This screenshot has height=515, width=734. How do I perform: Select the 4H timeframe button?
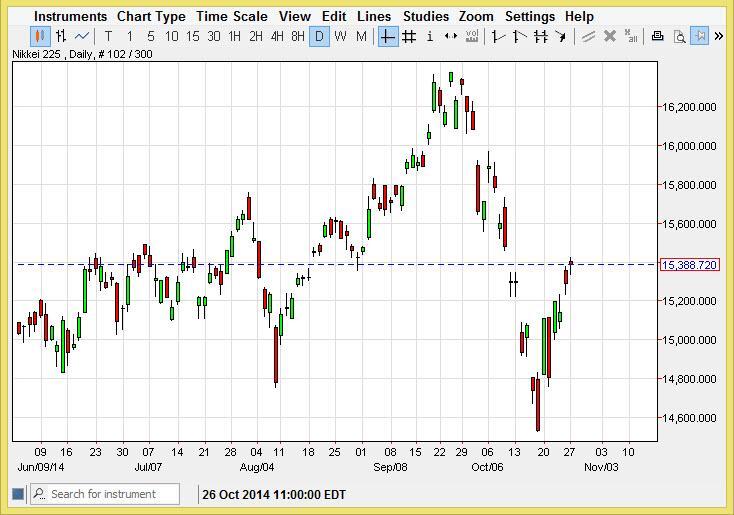pyautogui.click(x=277, y=37)
